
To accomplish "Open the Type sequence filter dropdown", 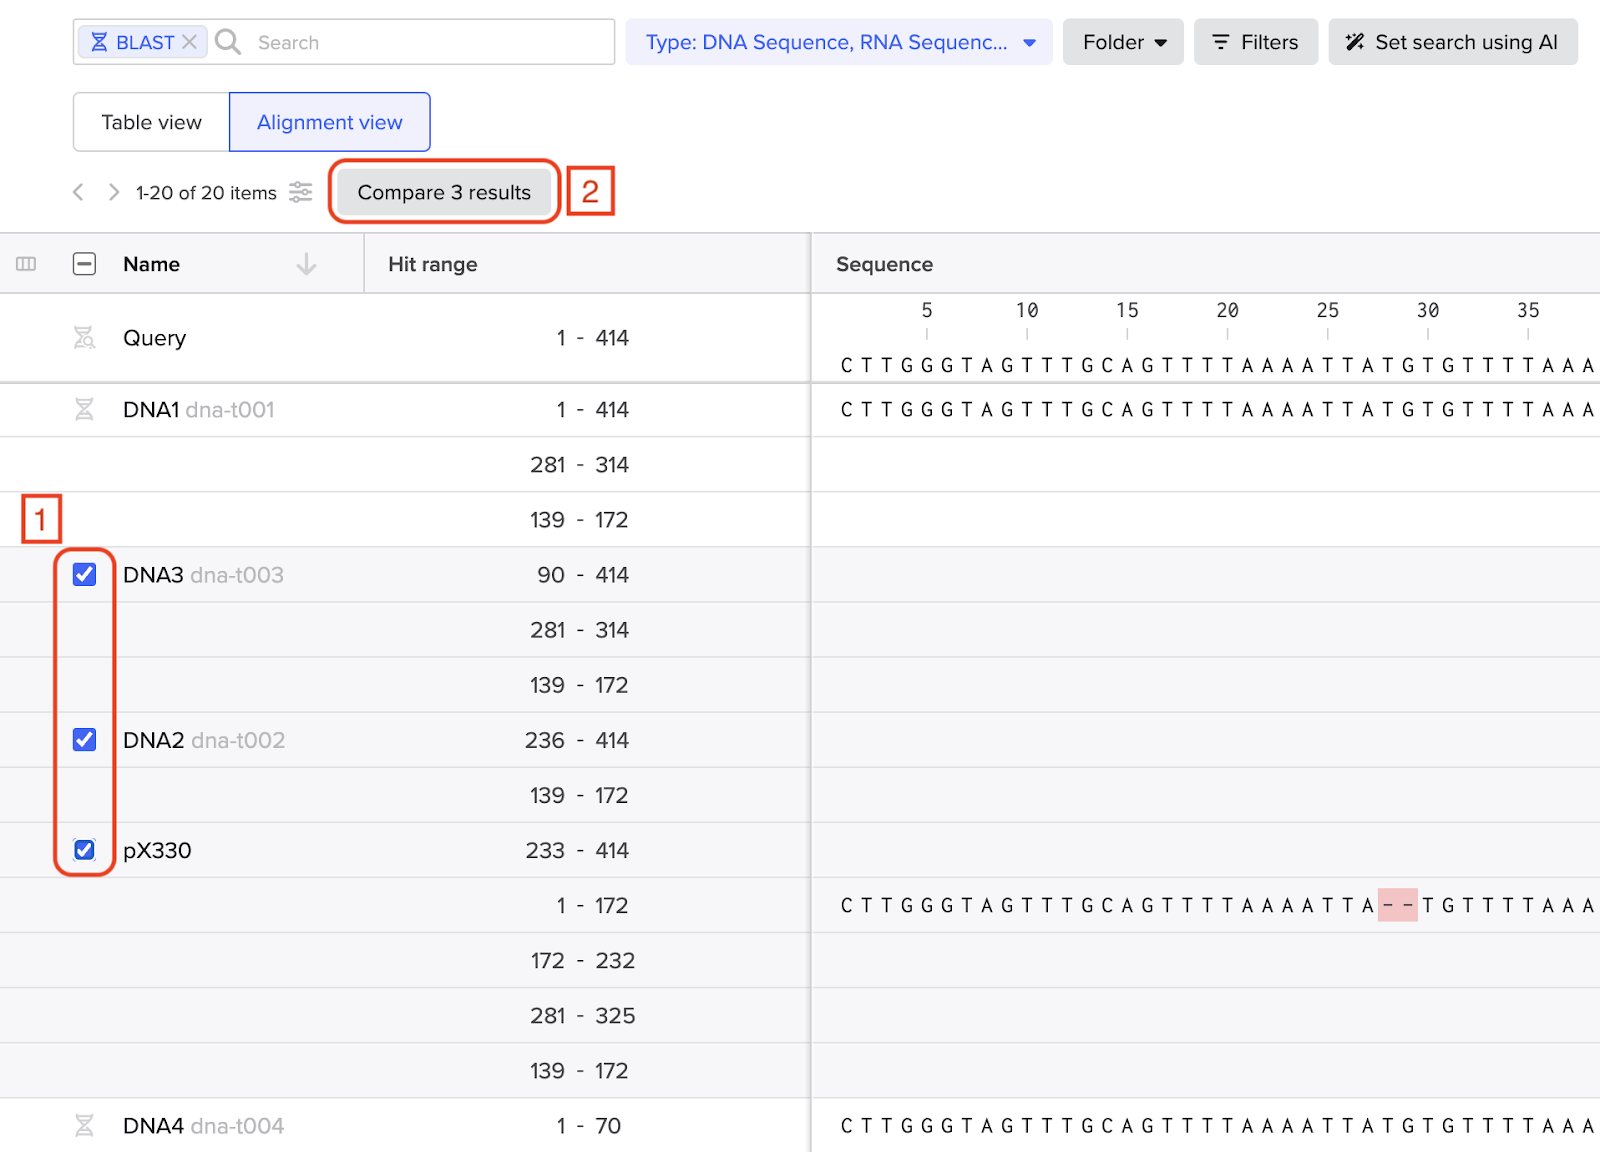I will click(x=838, y=42).
